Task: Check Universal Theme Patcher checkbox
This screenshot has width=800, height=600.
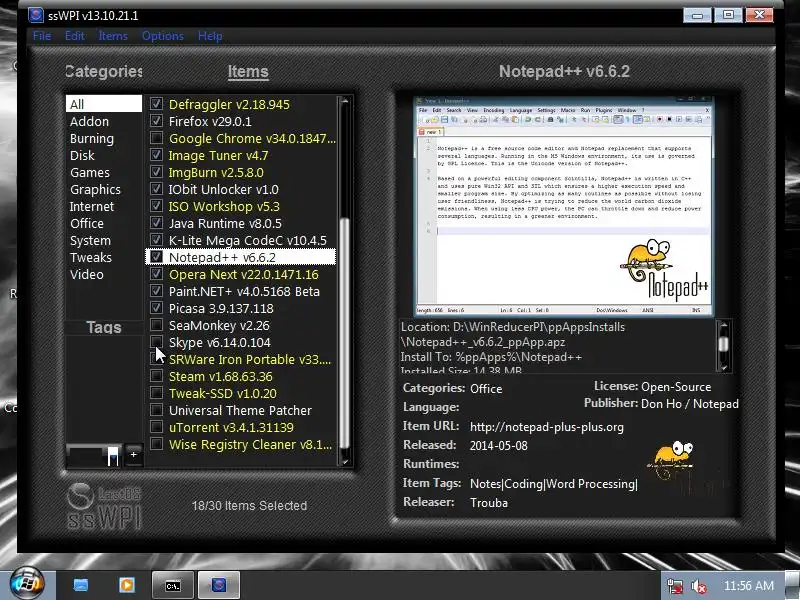Action: pos(156,410)
